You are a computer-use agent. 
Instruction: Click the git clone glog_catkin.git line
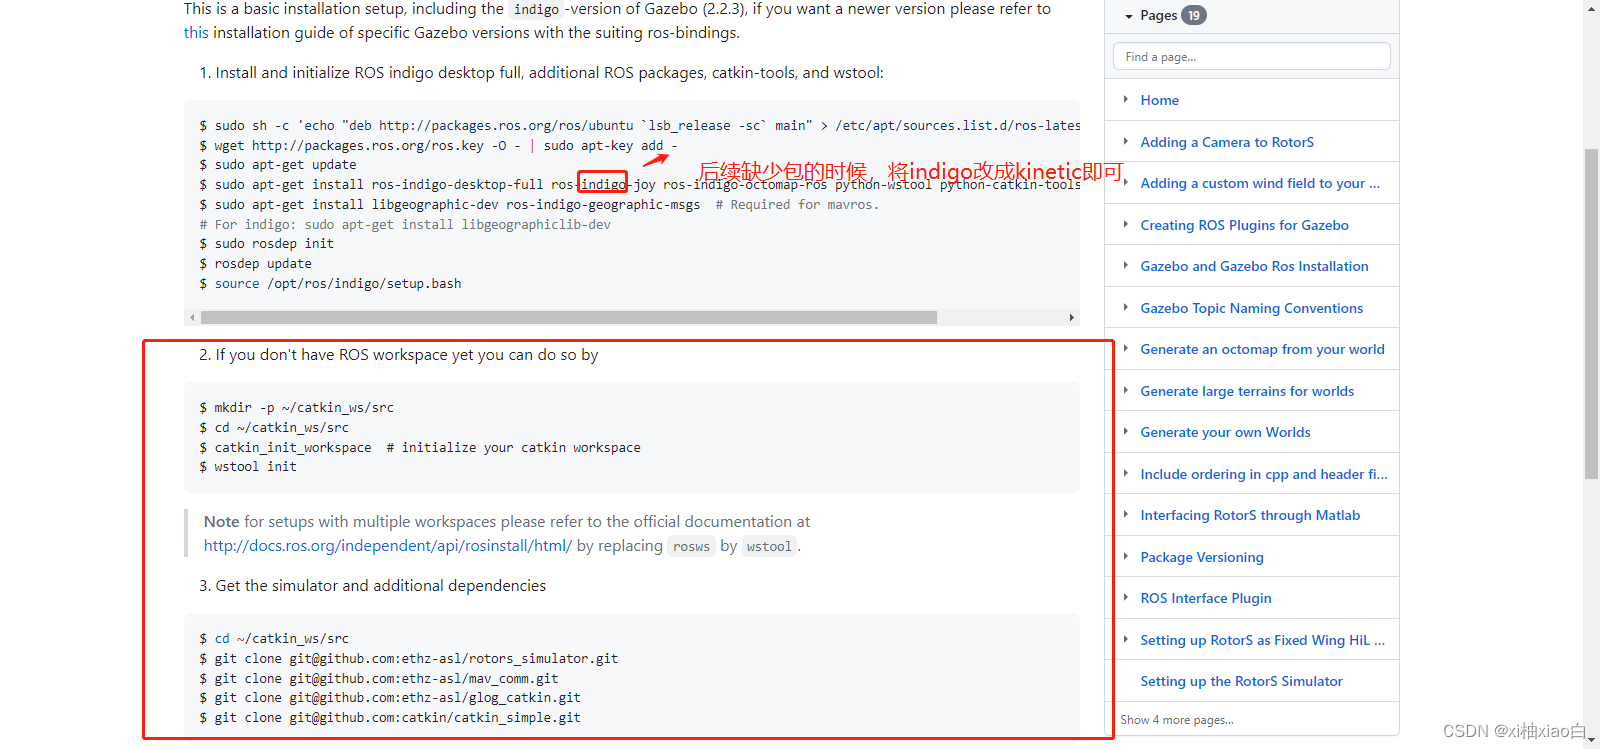coord(390,698)
